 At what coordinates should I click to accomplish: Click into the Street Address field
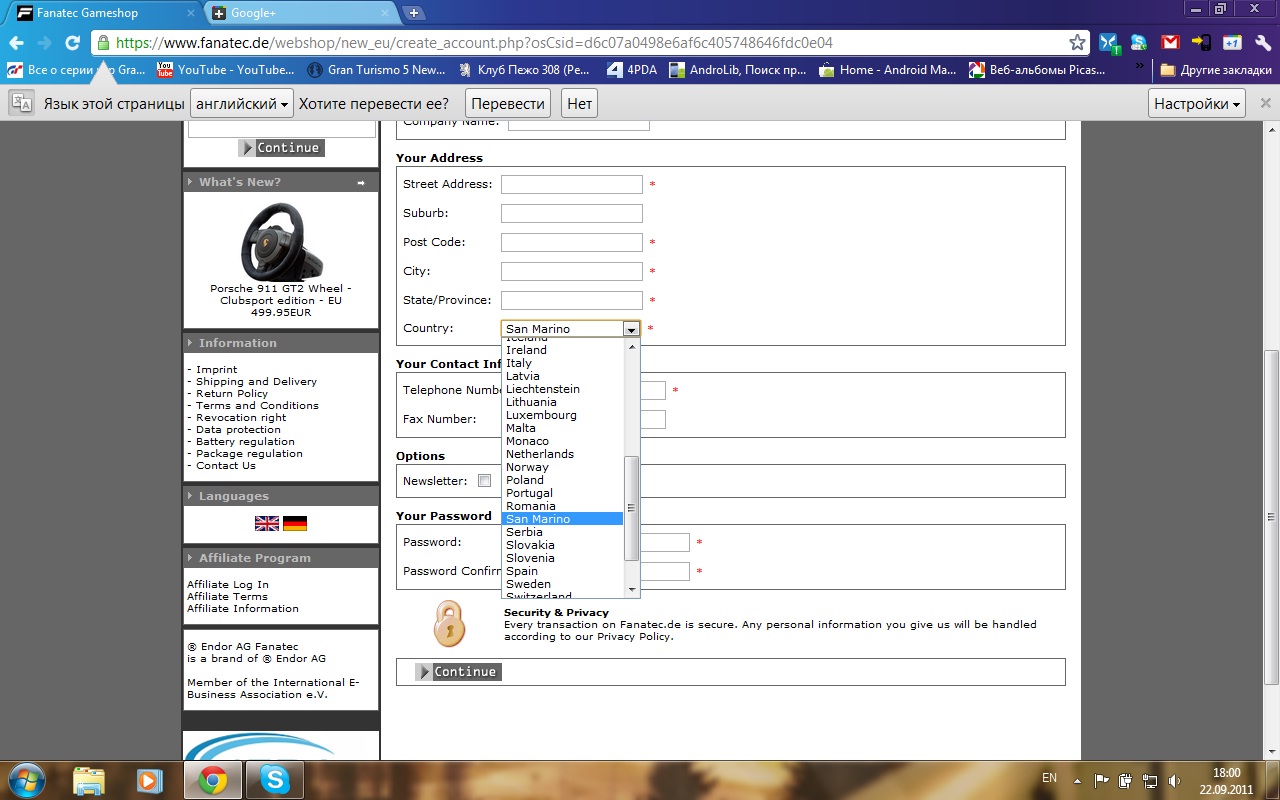pyautogui.click(x=571, y=184)
